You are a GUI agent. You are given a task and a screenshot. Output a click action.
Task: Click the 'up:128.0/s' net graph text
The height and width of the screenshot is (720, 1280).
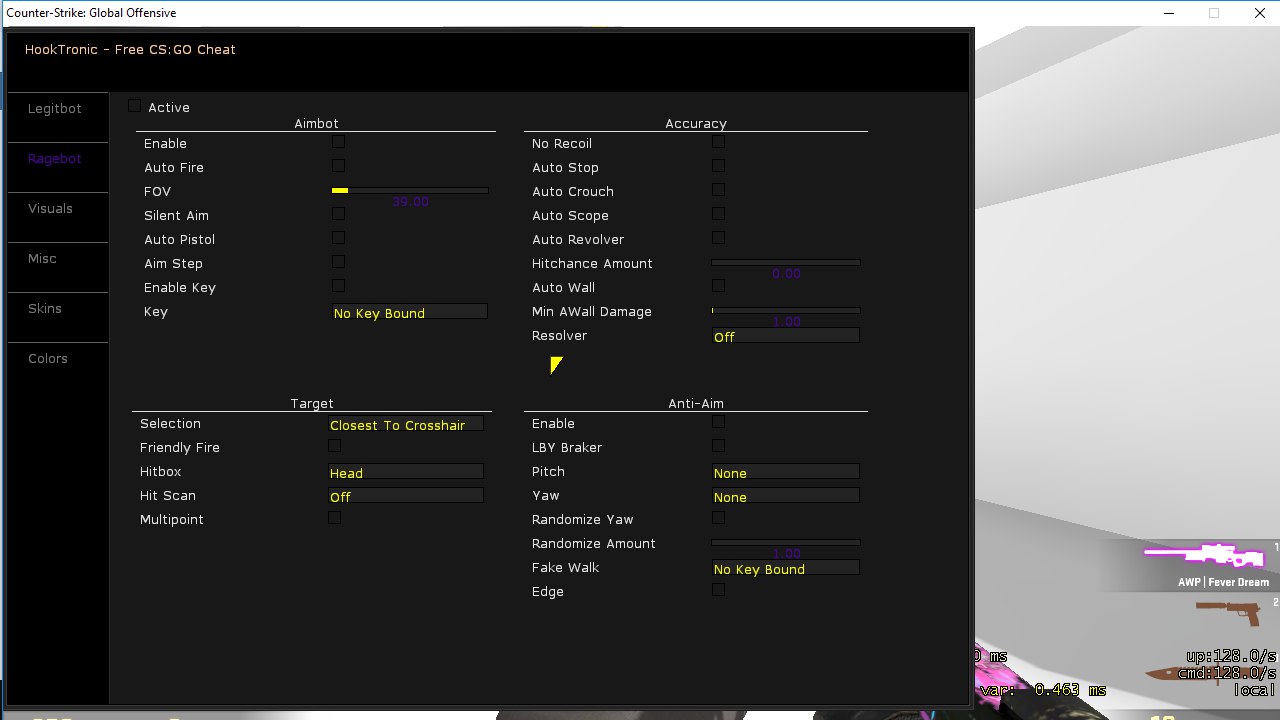(x=1231, y=656)
